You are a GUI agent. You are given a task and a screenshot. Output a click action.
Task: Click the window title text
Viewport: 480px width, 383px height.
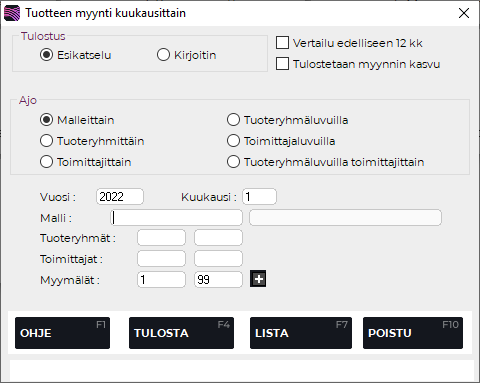[x=106, y=13]
